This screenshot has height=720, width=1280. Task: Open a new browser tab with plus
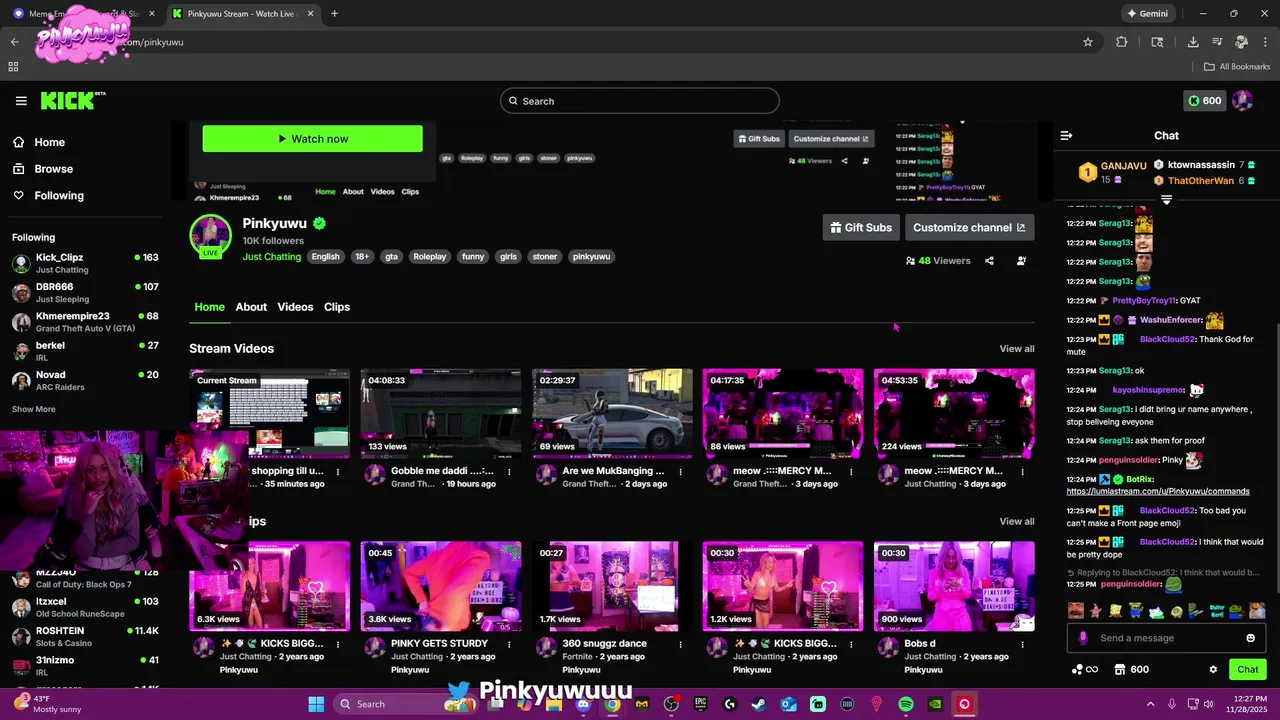coord(334,14)
